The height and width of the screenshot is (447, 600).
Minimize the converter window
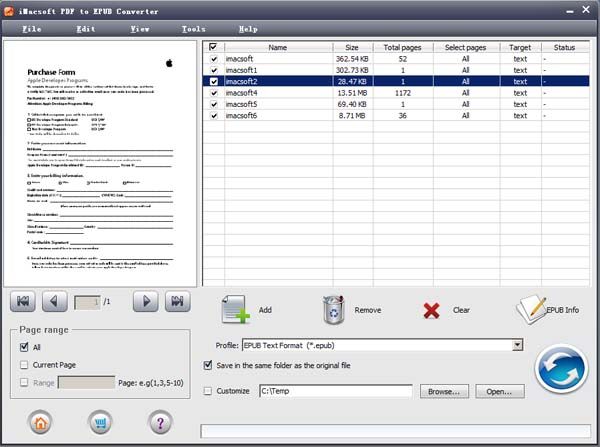tap(570, 11)
